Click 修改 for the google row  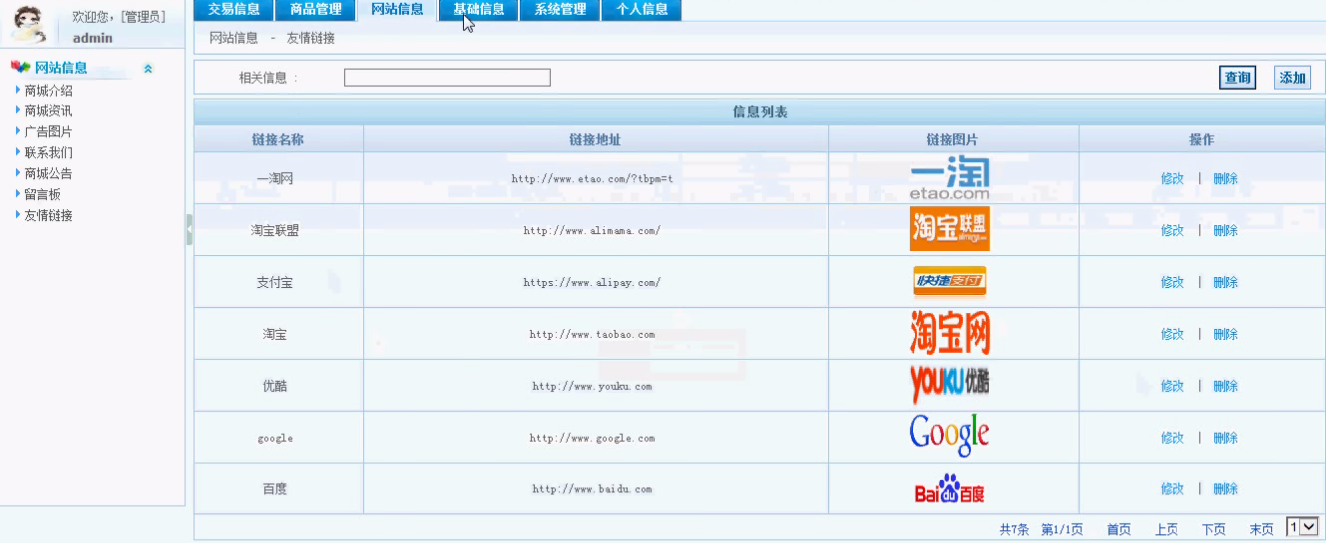click(1172, 438)
